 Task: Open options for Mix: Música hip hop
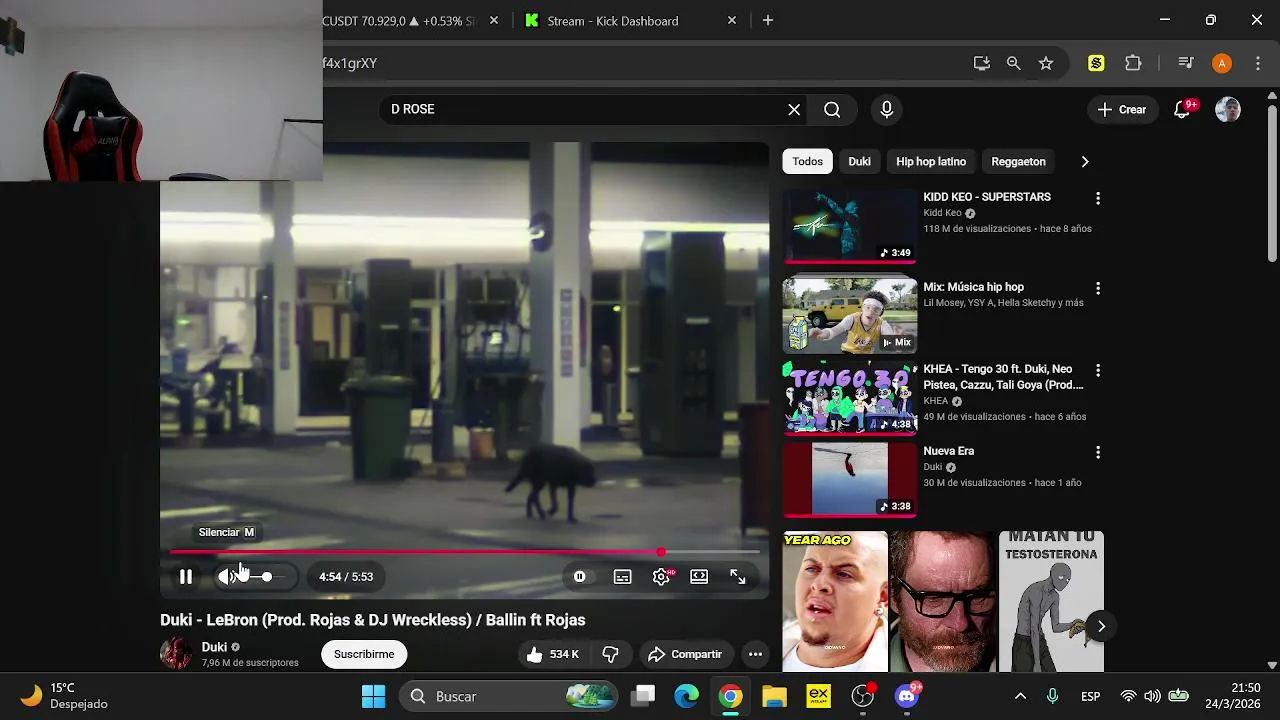click(x=1098, y=288)
